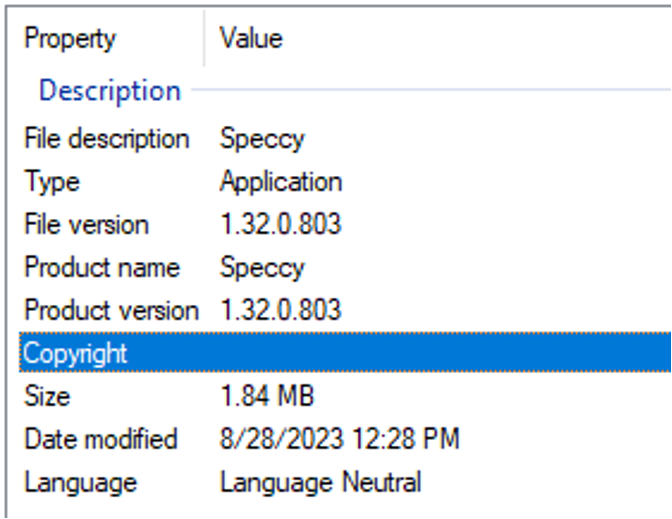This screenshot has width=672, height=519.
Task: Click the File version 1.32.0.803 value
Action: 281,224
